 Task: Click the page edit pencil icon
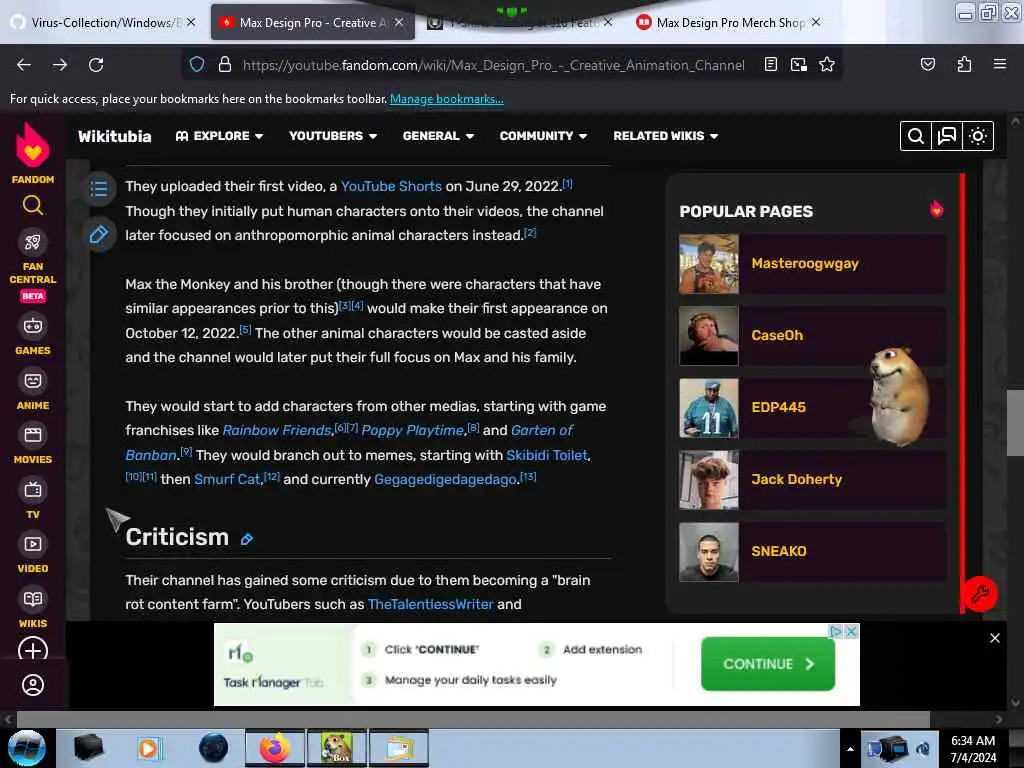[x=99, y=234]
